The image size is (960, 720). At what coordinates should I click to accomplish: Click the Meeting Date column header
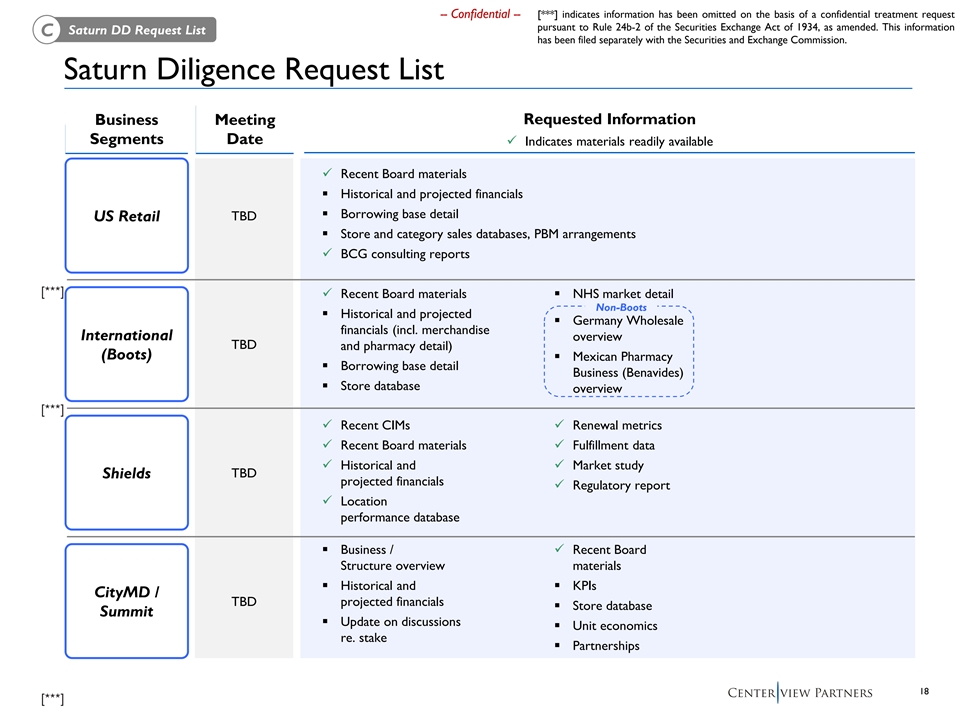pyautogui.click(x=245, y=129)
